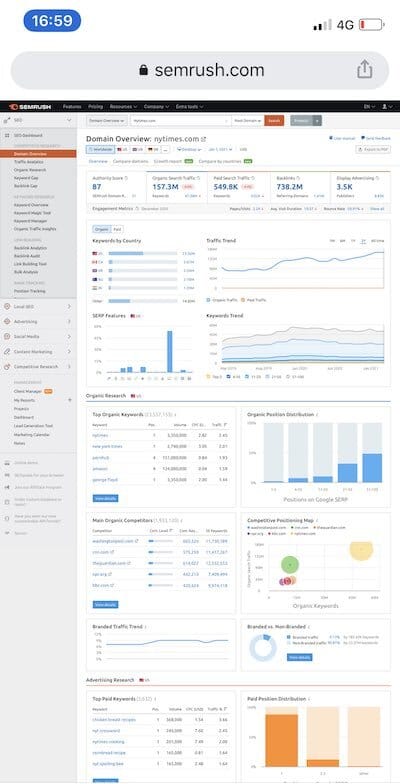Open the Semrush logo home link

click(30, 106)
